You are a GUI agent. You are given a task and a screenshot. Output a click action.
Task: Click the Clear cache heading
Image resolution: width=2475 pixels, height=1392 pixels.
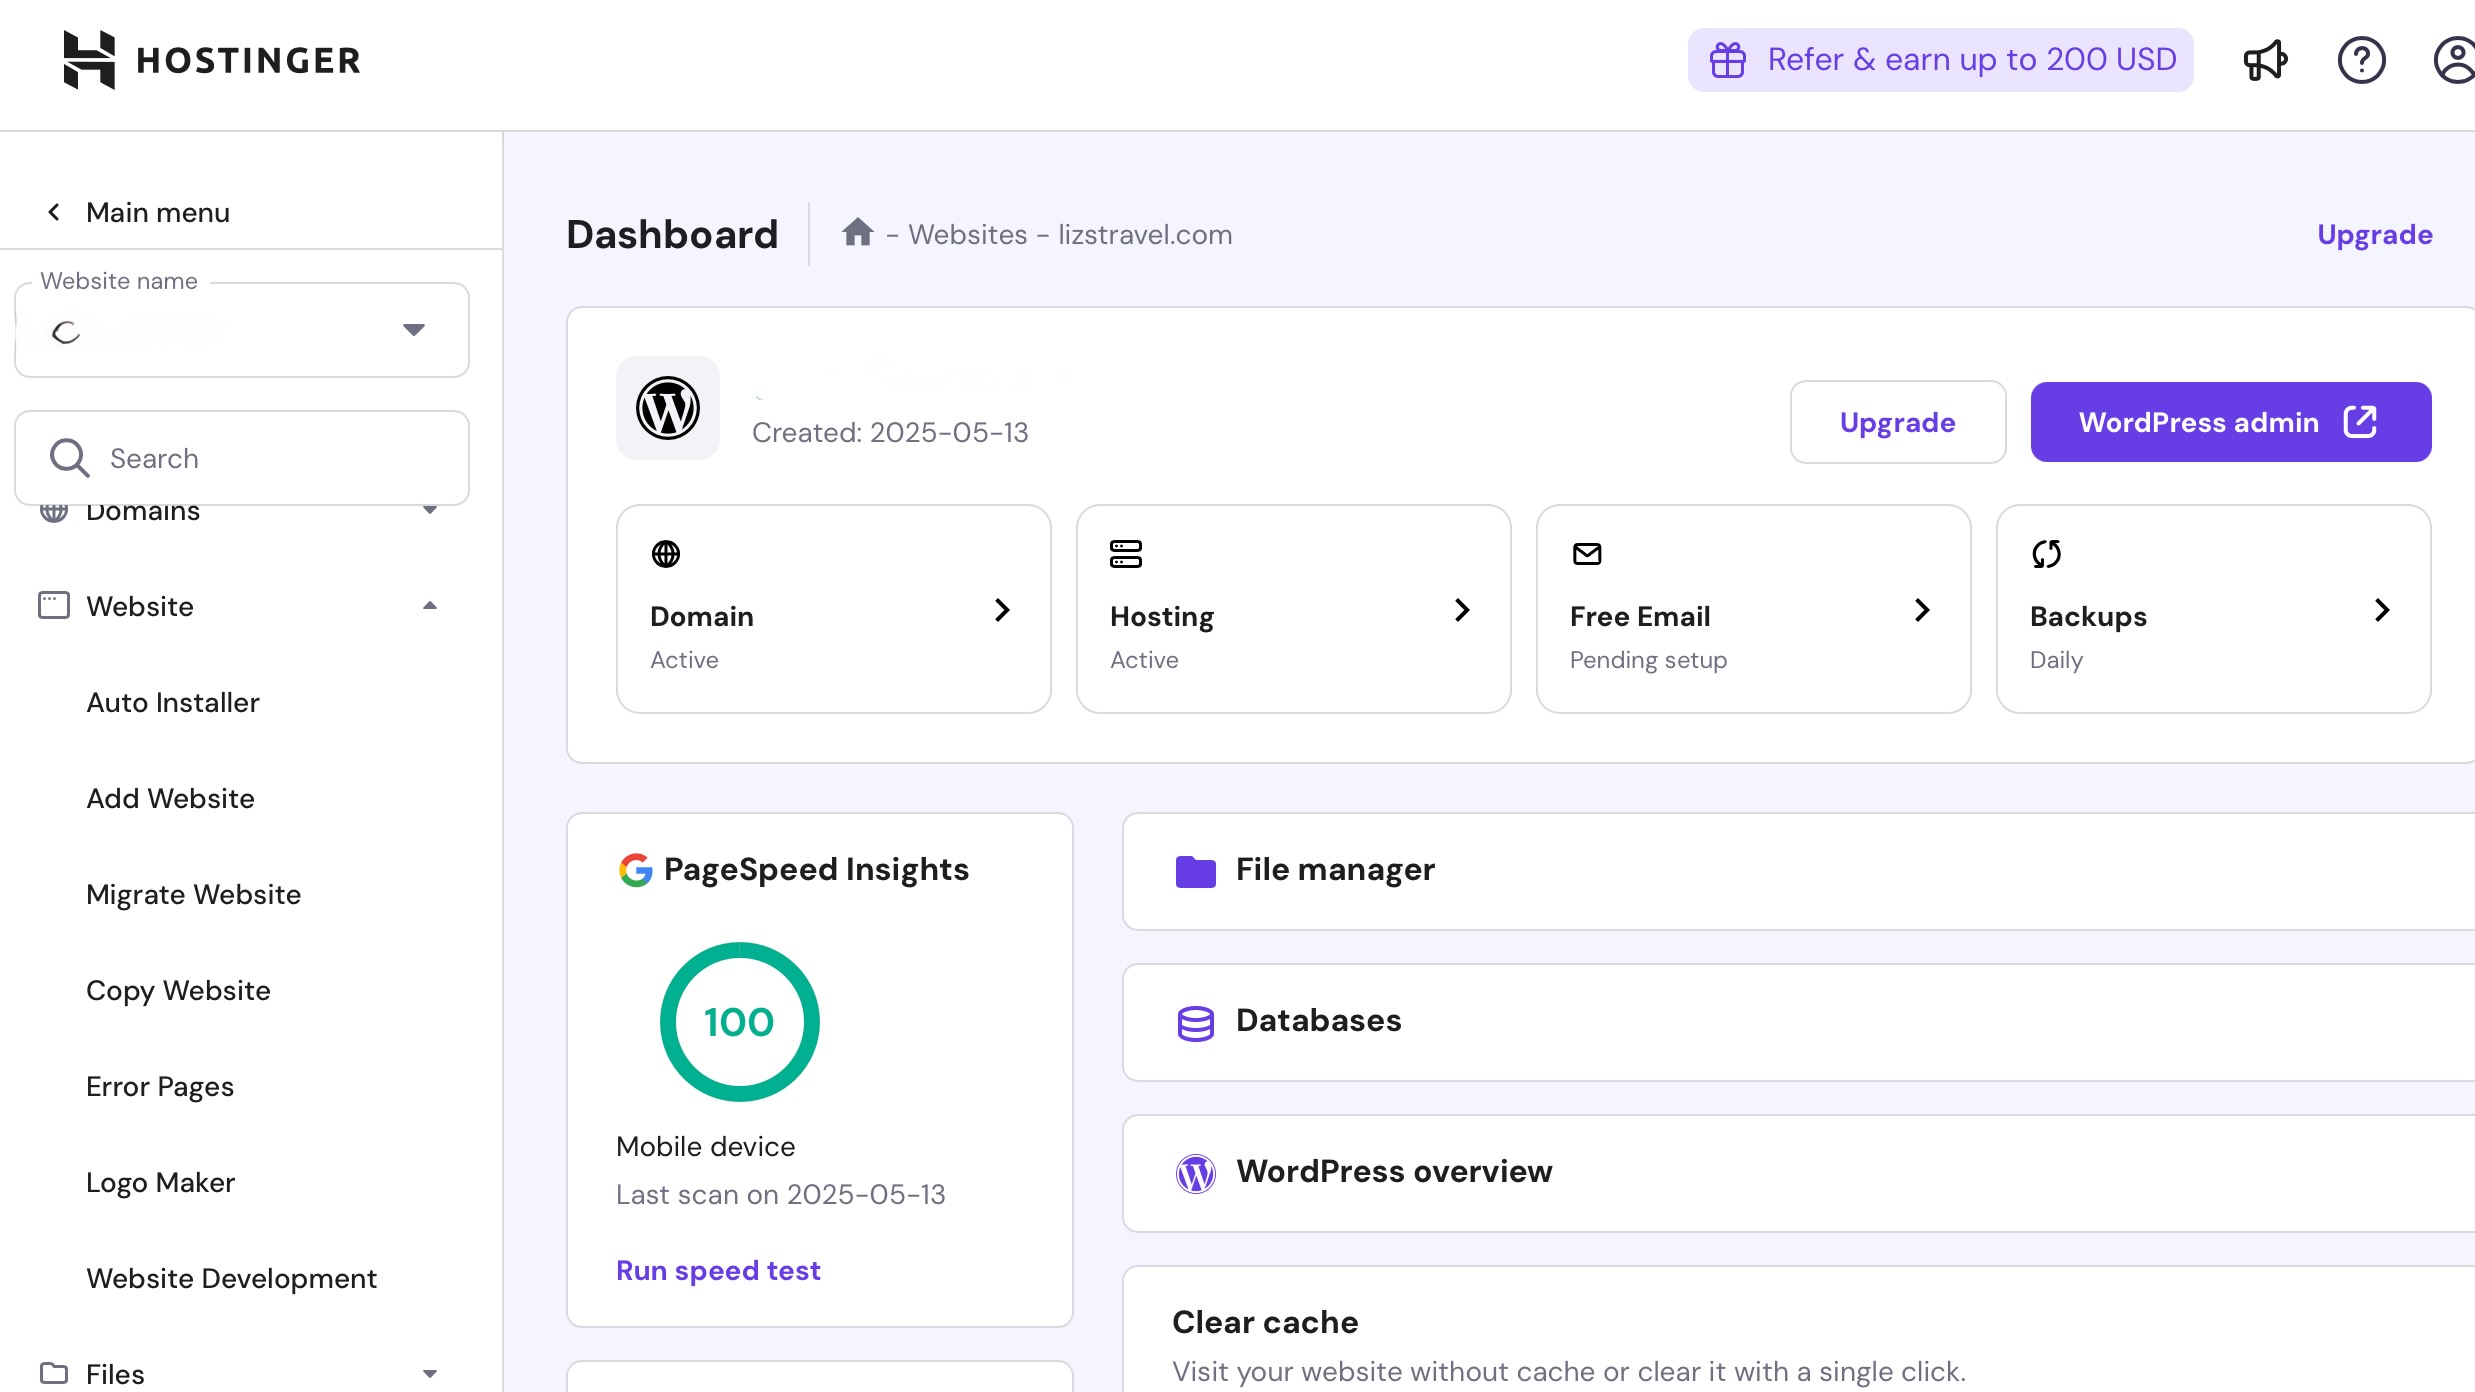1265,1322
